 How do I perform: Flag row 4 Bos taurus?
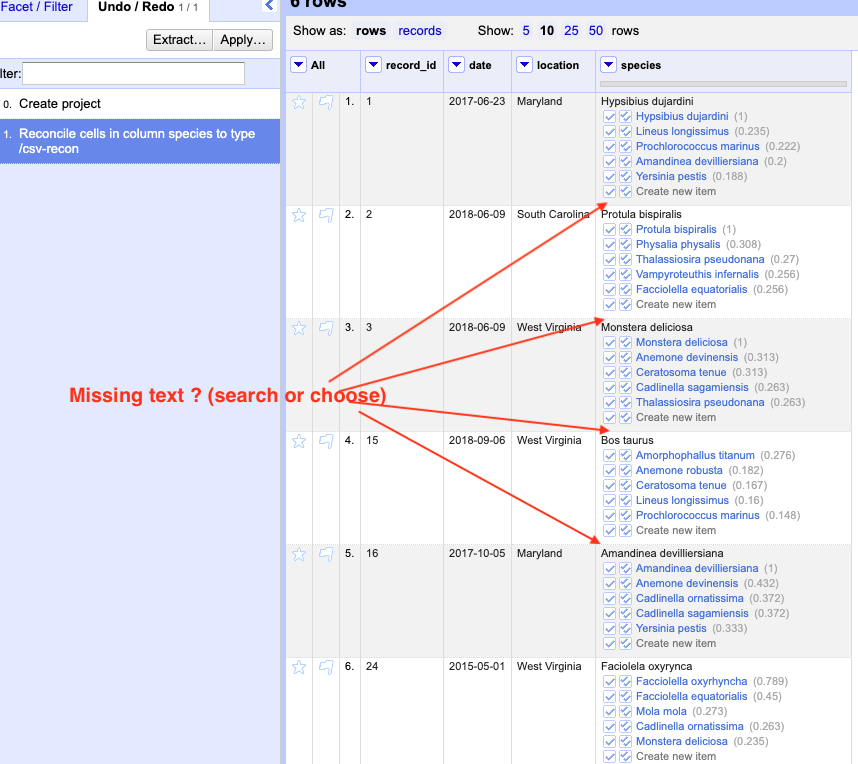326,441
